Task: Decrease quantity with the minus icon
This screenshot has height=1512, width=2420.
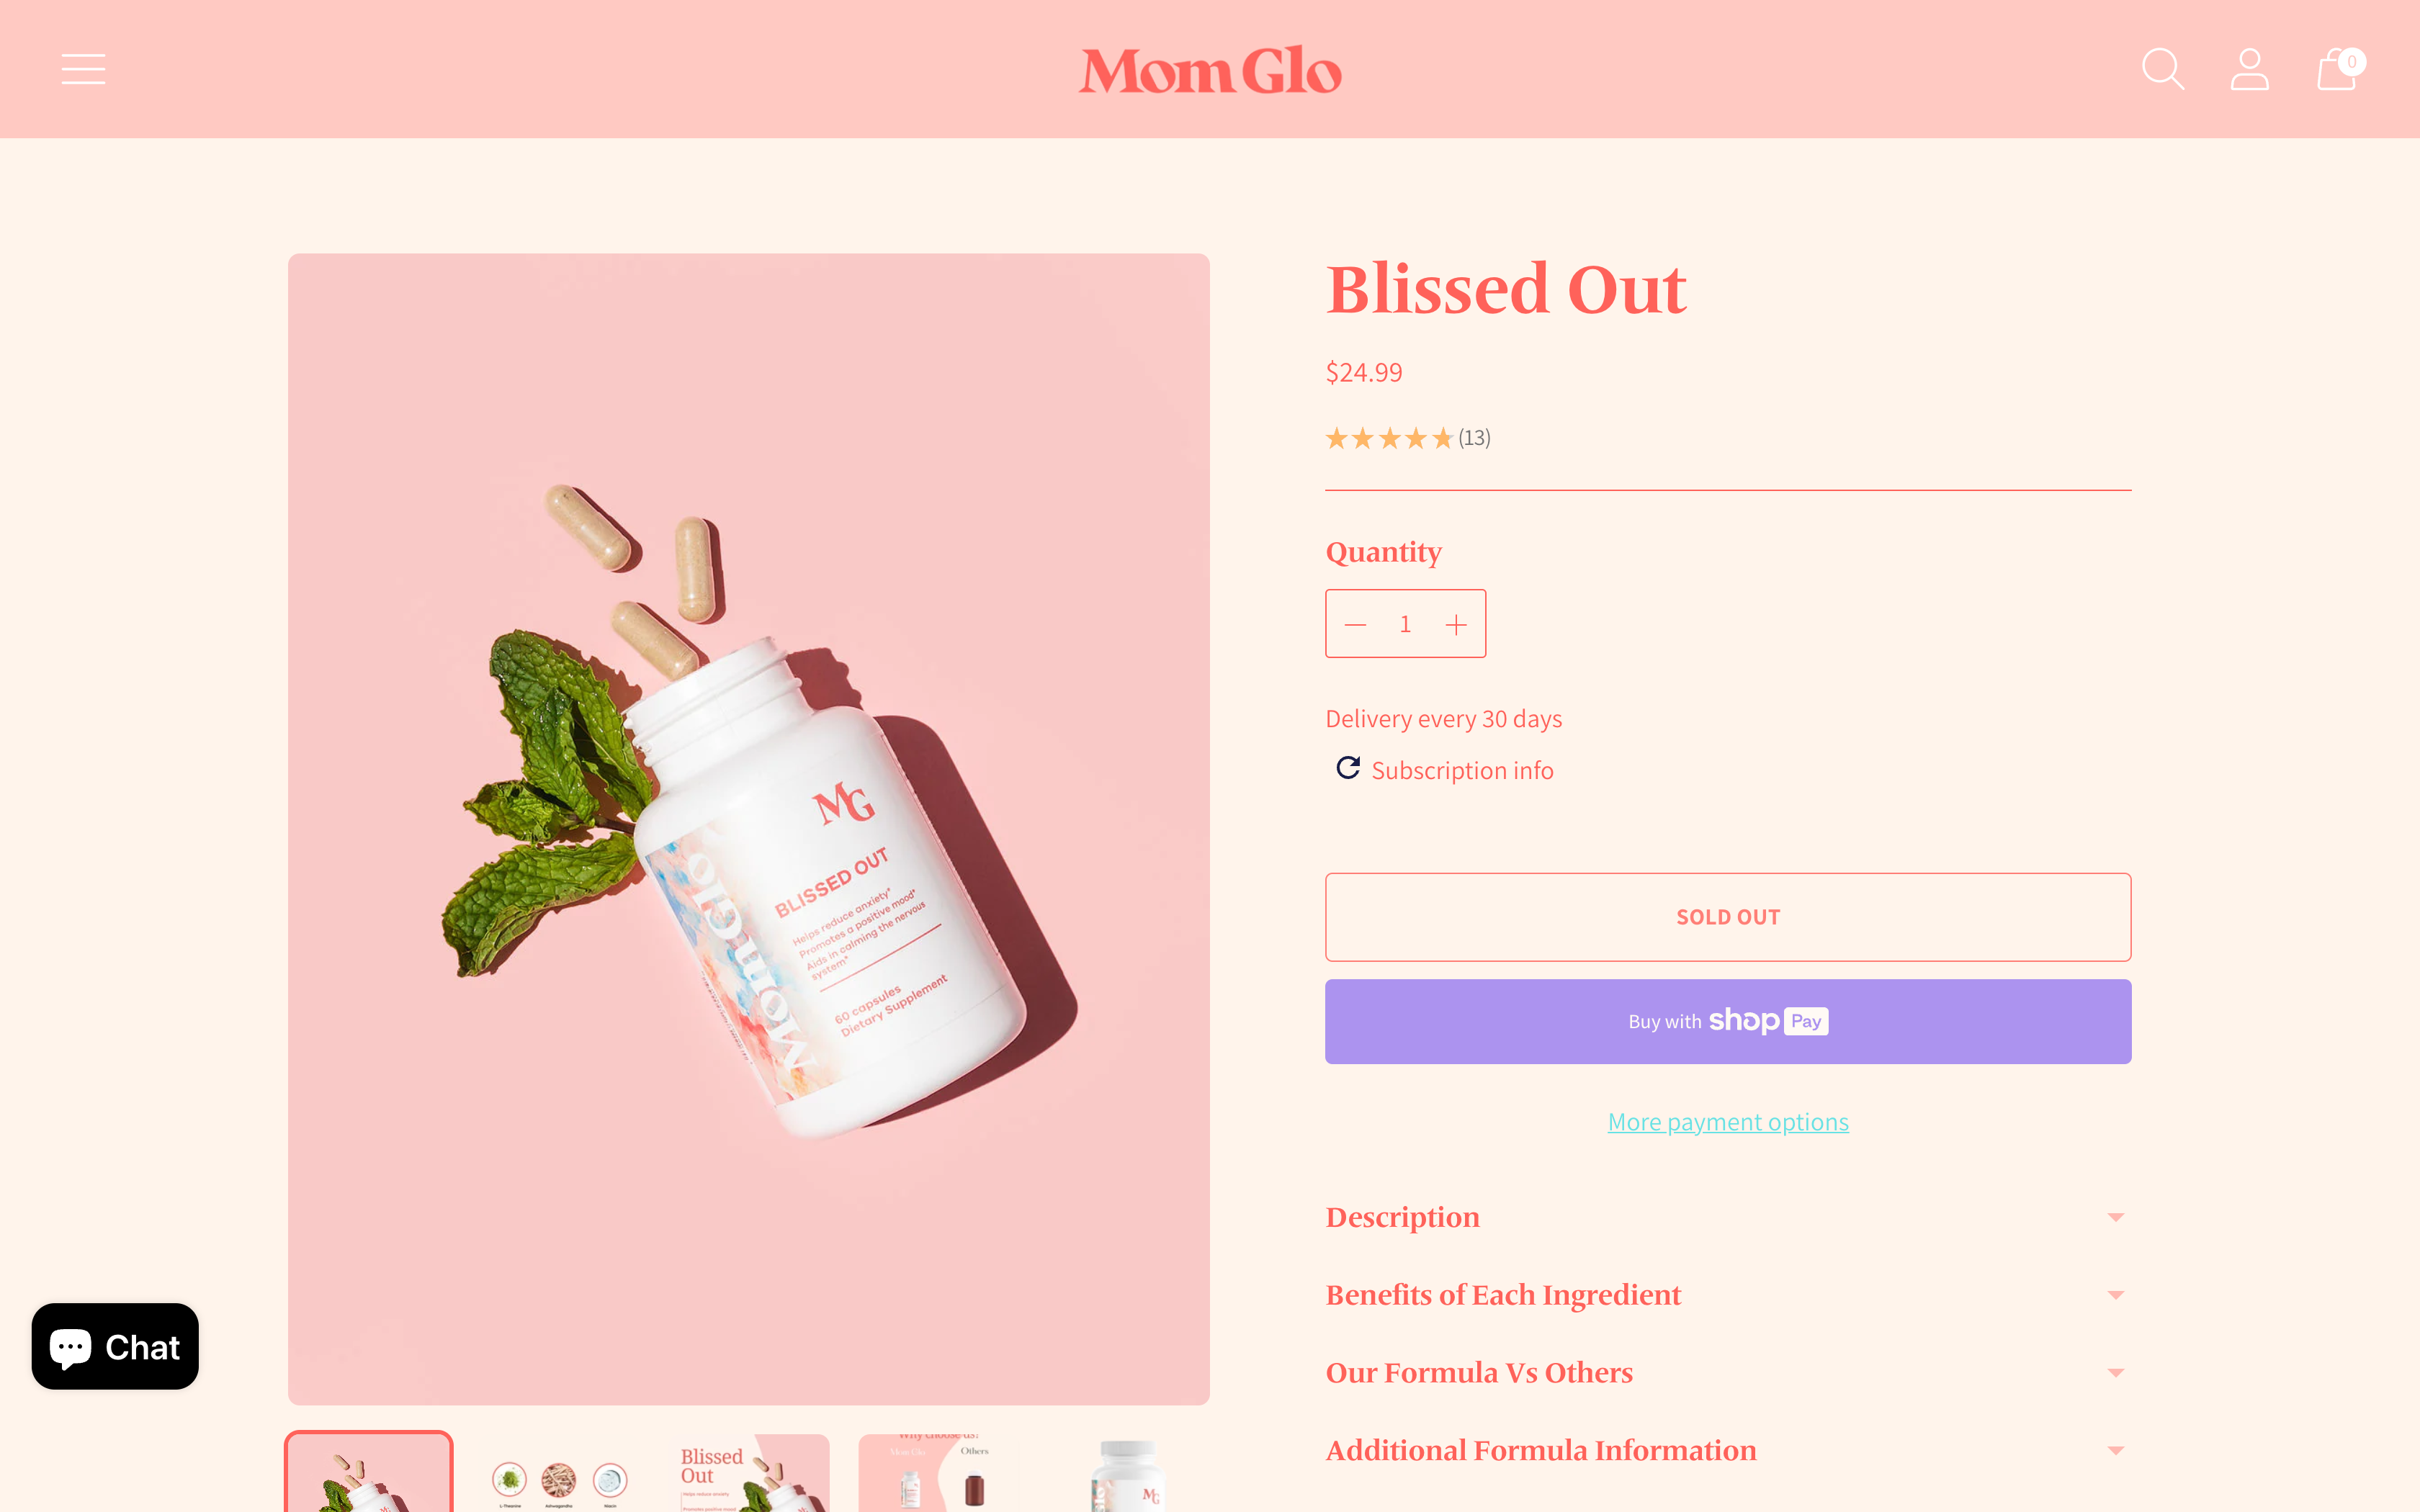Action: pos(1355,624)
